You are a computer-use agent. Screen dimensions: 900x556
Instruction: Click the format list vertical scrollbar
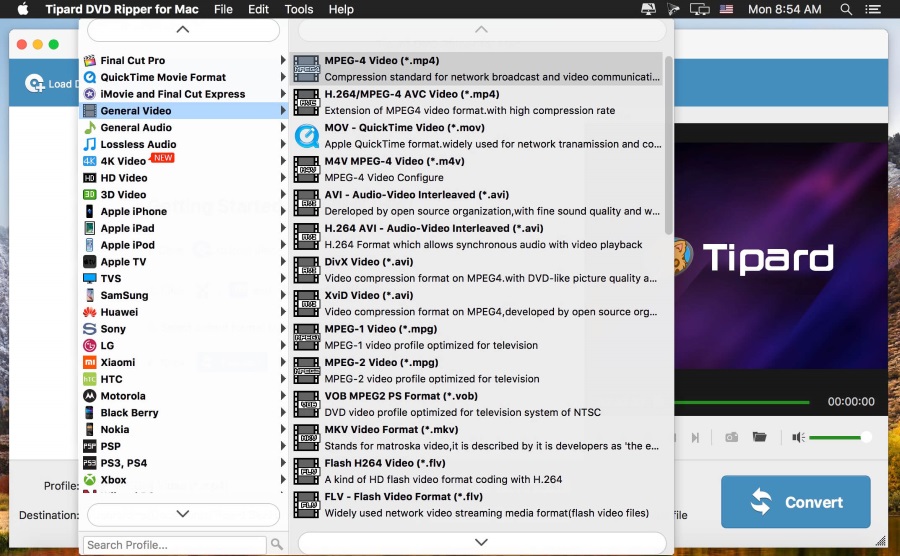(668, 145)
